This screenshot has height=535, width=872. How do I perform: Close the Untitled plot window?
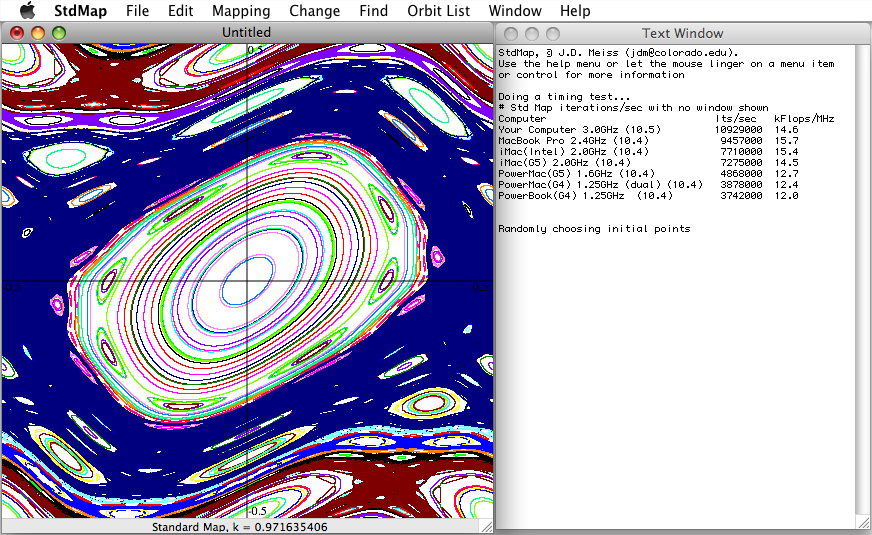pos(17,33)
